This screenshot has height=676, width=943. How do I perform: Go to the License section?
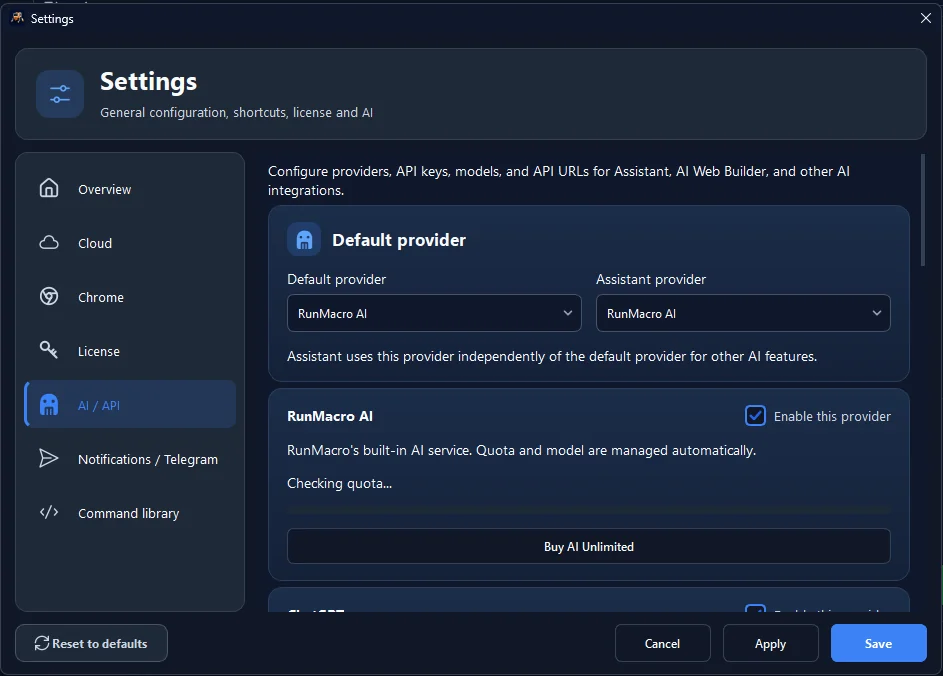click(130, 351)
